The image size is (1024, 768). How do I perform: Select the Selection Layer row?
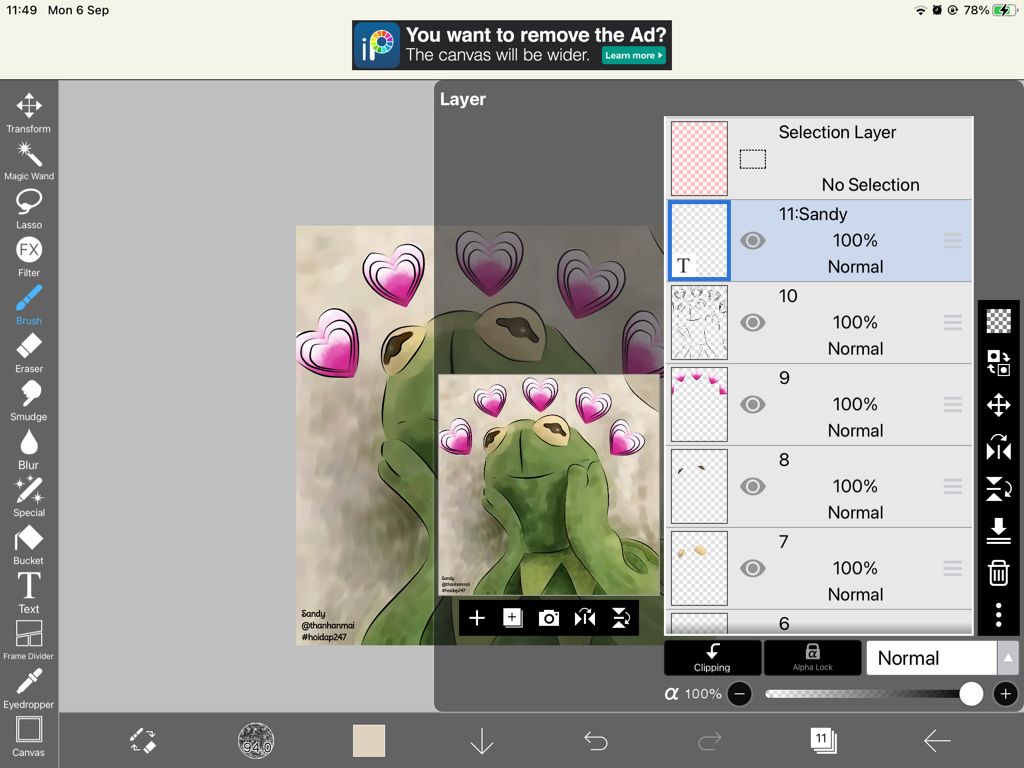click(820, 159)
